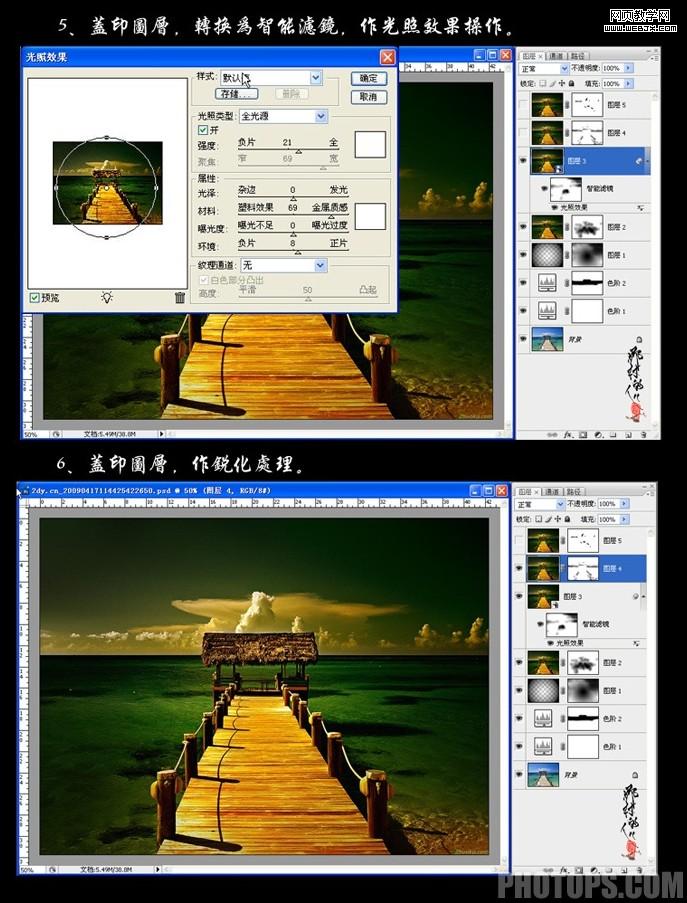Viewport: 687px width, 903px height.
Task: Click the light bulb icon in Lighting Effects dialog
Action: coord(107,297)
